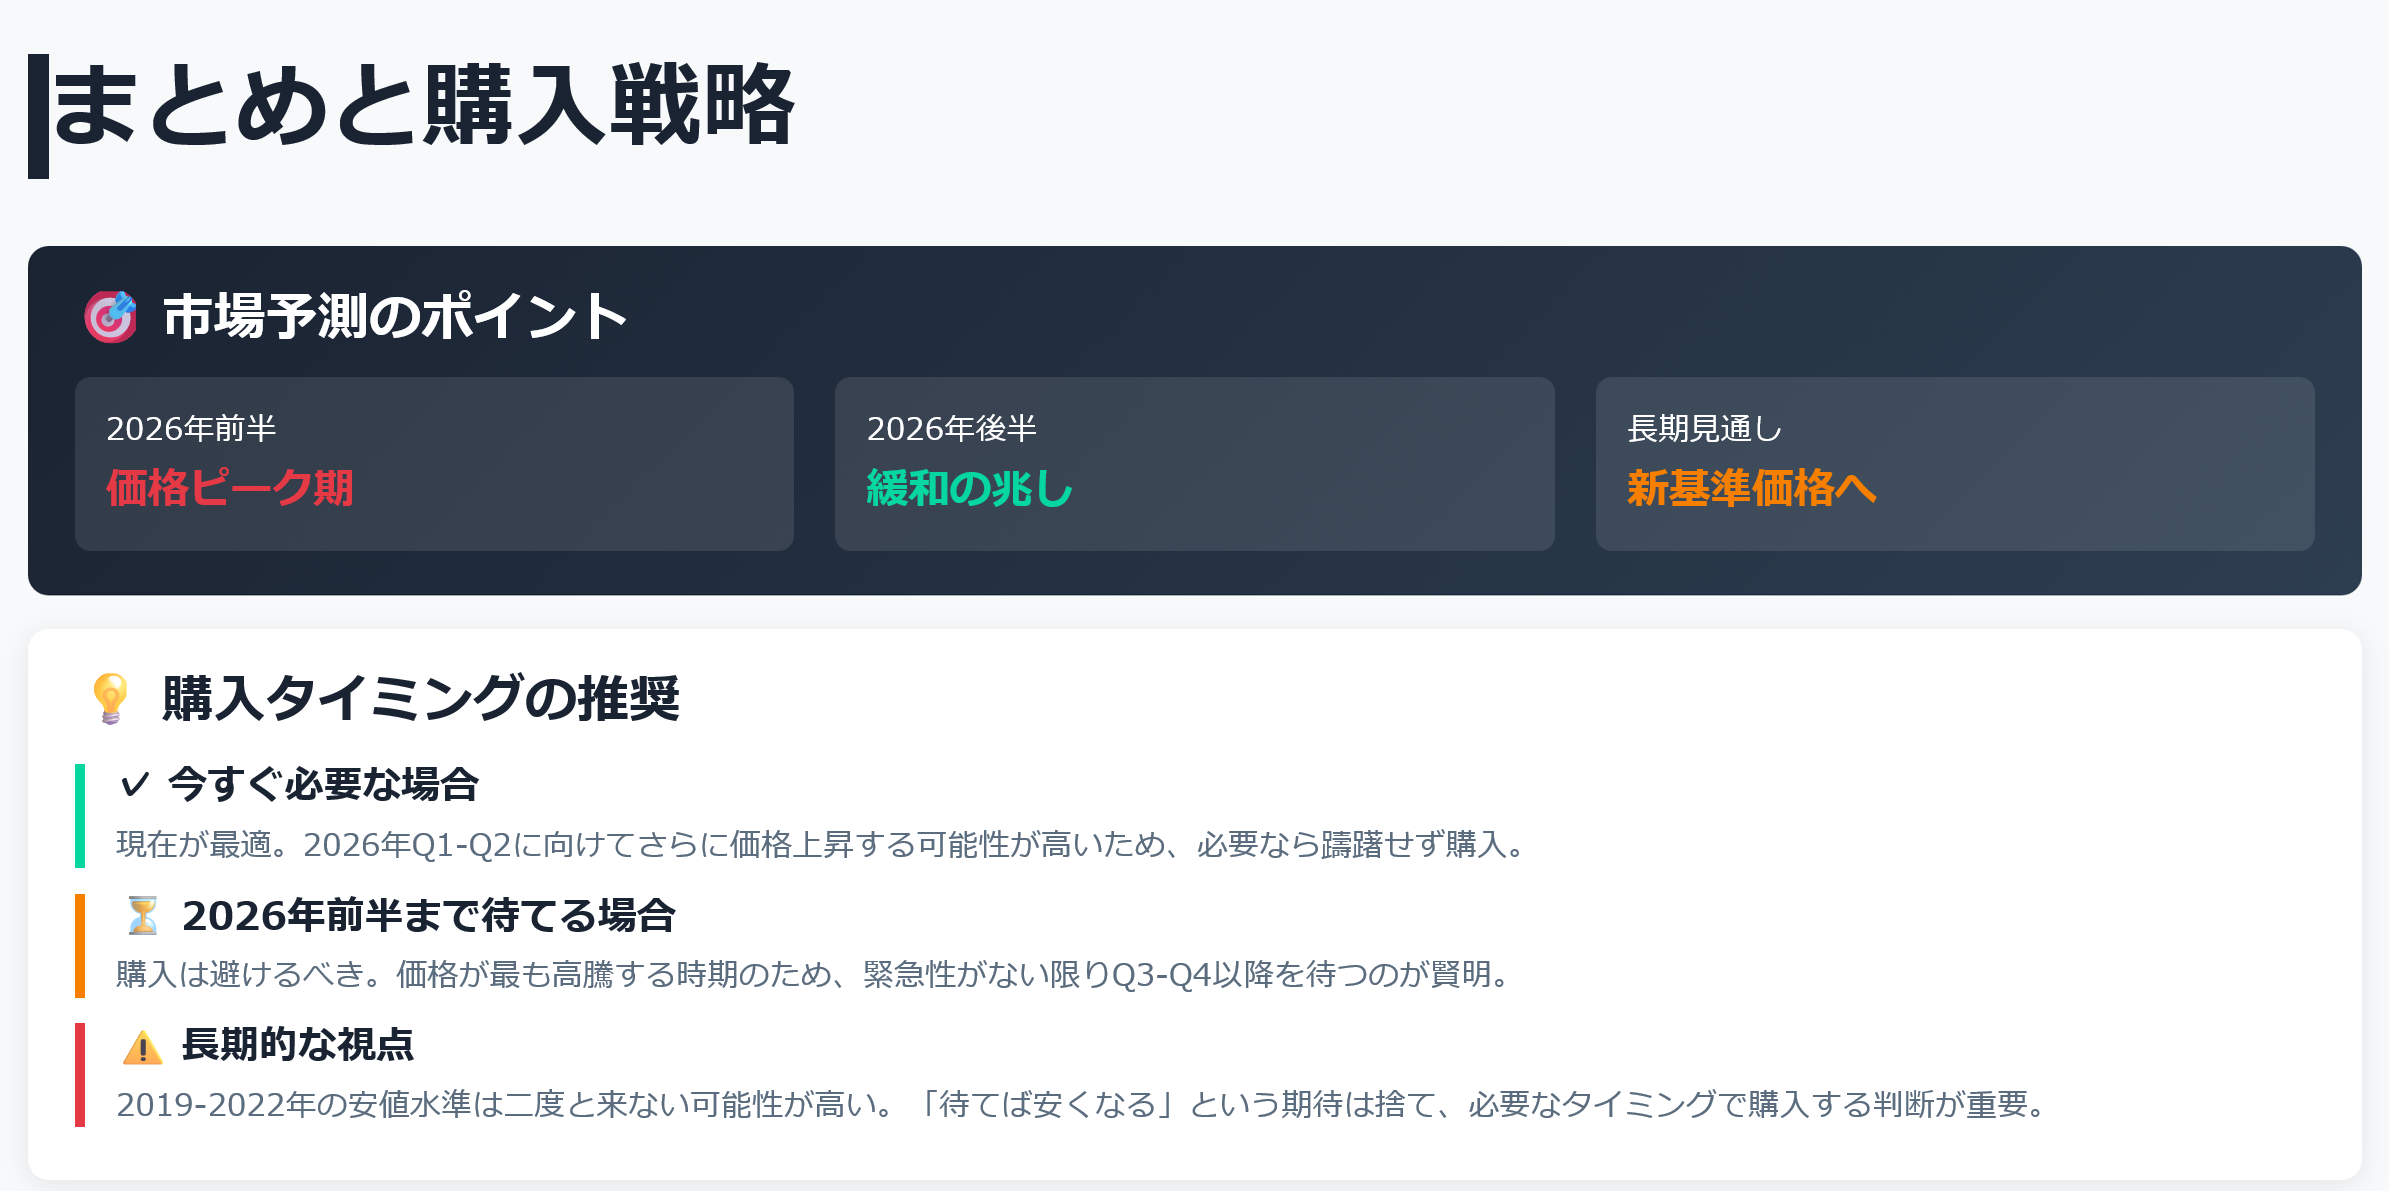Click the yellow warning triangle icon
2389x1191 pixels.
tap(143, 1047)
